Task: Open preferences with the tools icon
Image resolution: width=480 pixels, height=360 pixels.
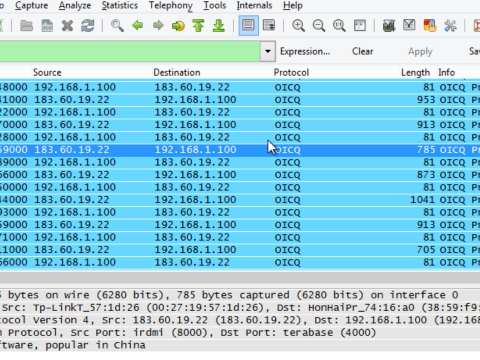Action: coord(450,26)
